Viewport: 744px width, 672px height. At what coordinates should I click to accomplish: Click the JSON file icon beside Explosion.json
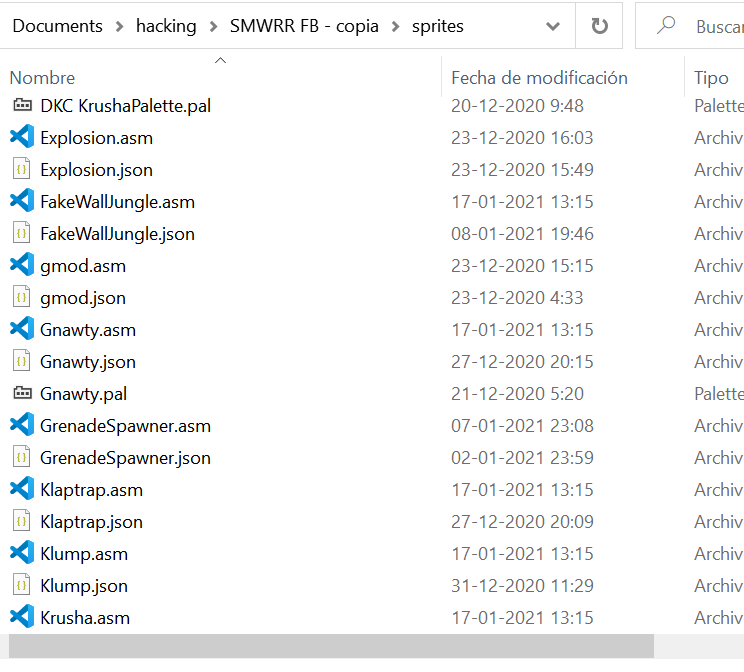[x=21, y=169]
